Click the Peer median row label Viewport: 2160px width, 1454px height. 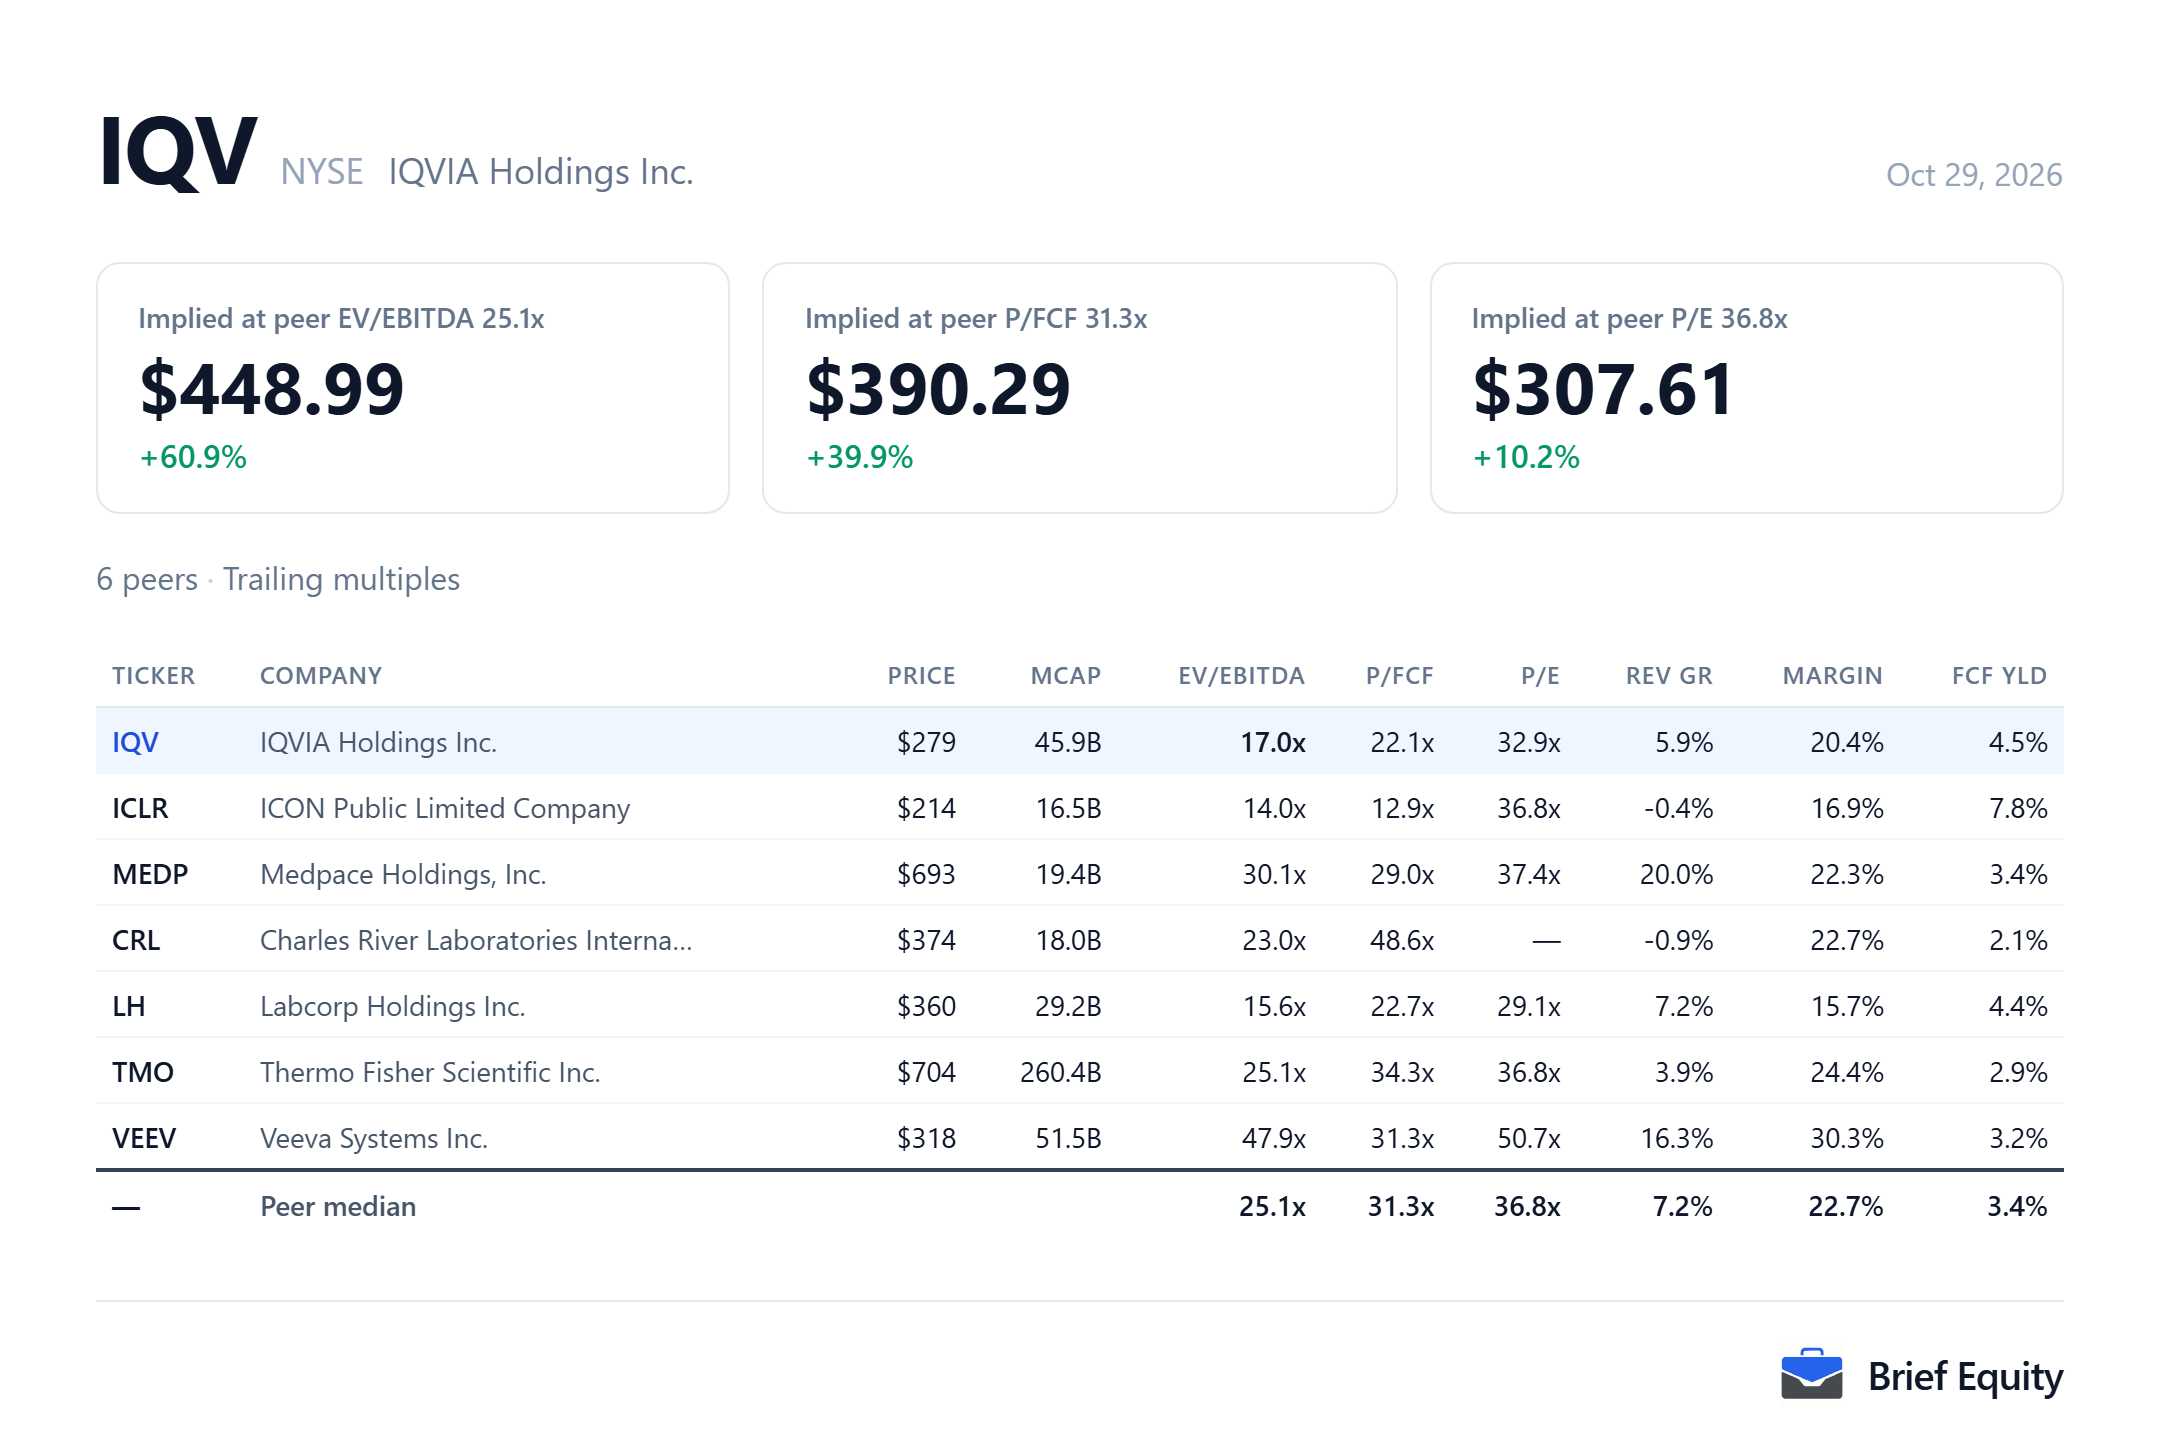point(338,1206)
